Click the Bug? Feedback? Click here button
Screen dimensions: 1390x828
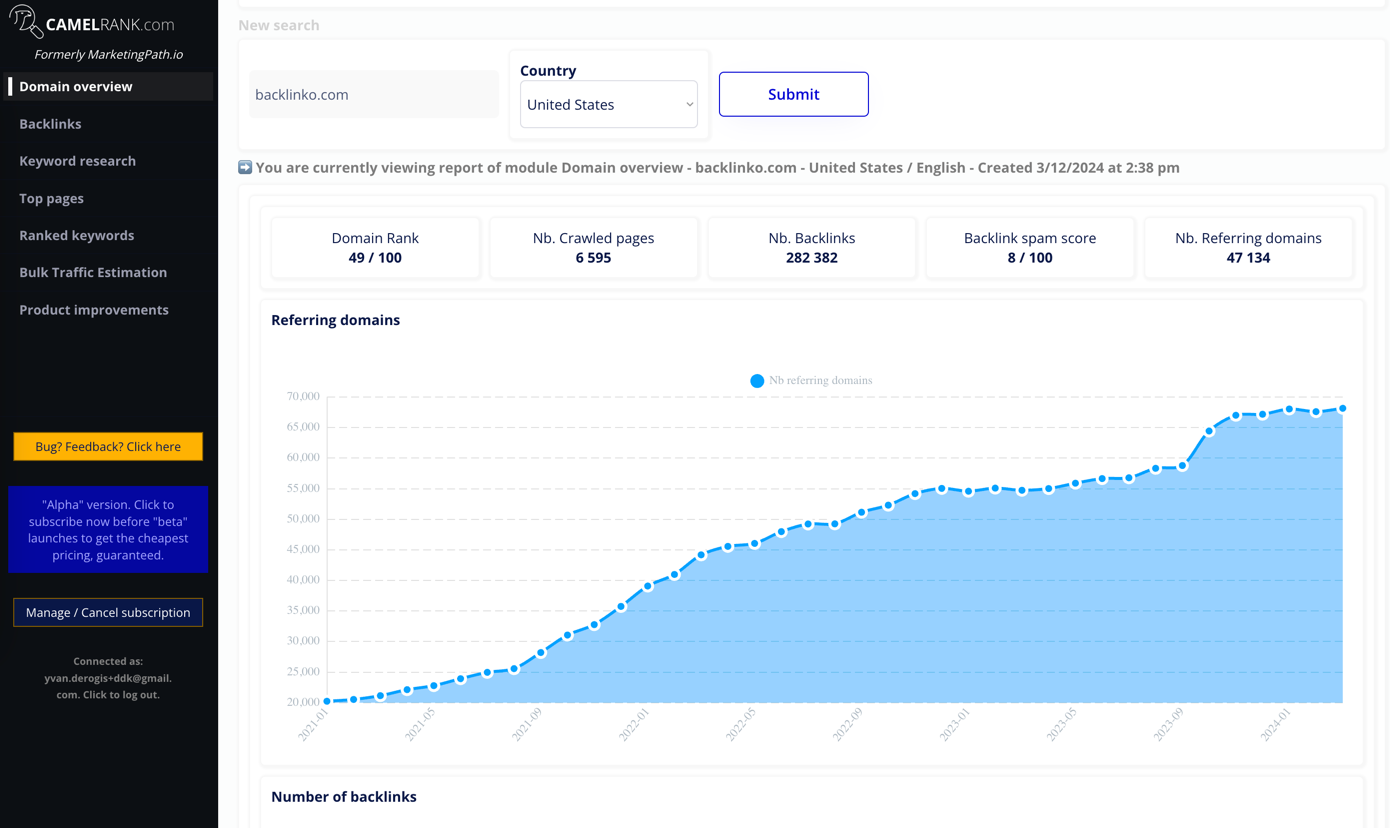tap(108, 447)
